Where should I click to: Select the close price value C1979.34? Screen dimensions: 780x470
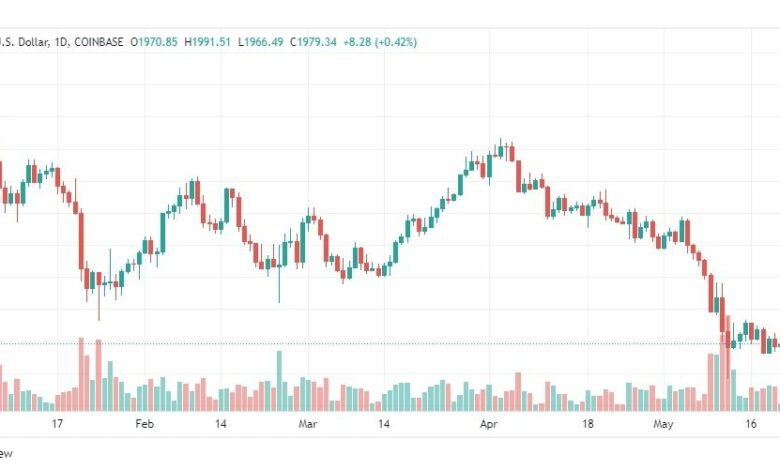pyautogui.click(x=313, y=42)
